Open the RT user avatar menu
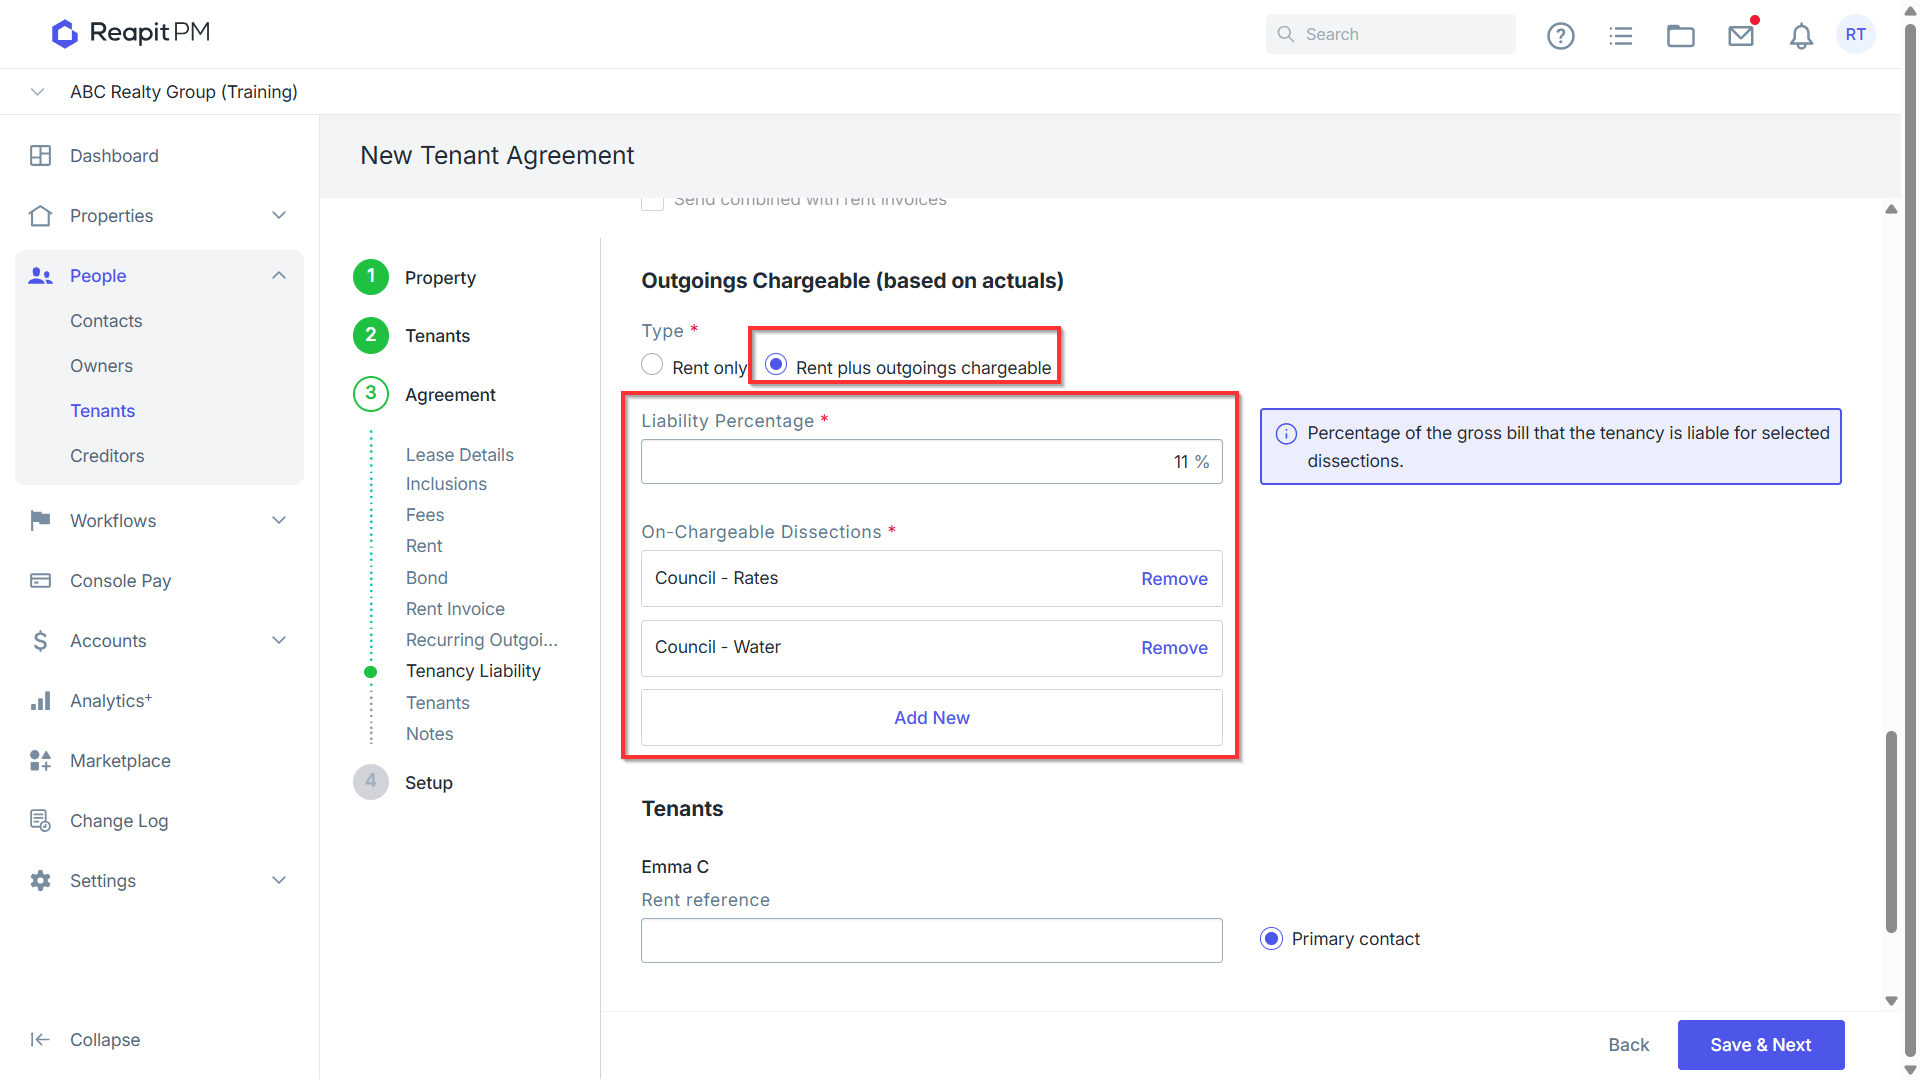 (1856, 34)
